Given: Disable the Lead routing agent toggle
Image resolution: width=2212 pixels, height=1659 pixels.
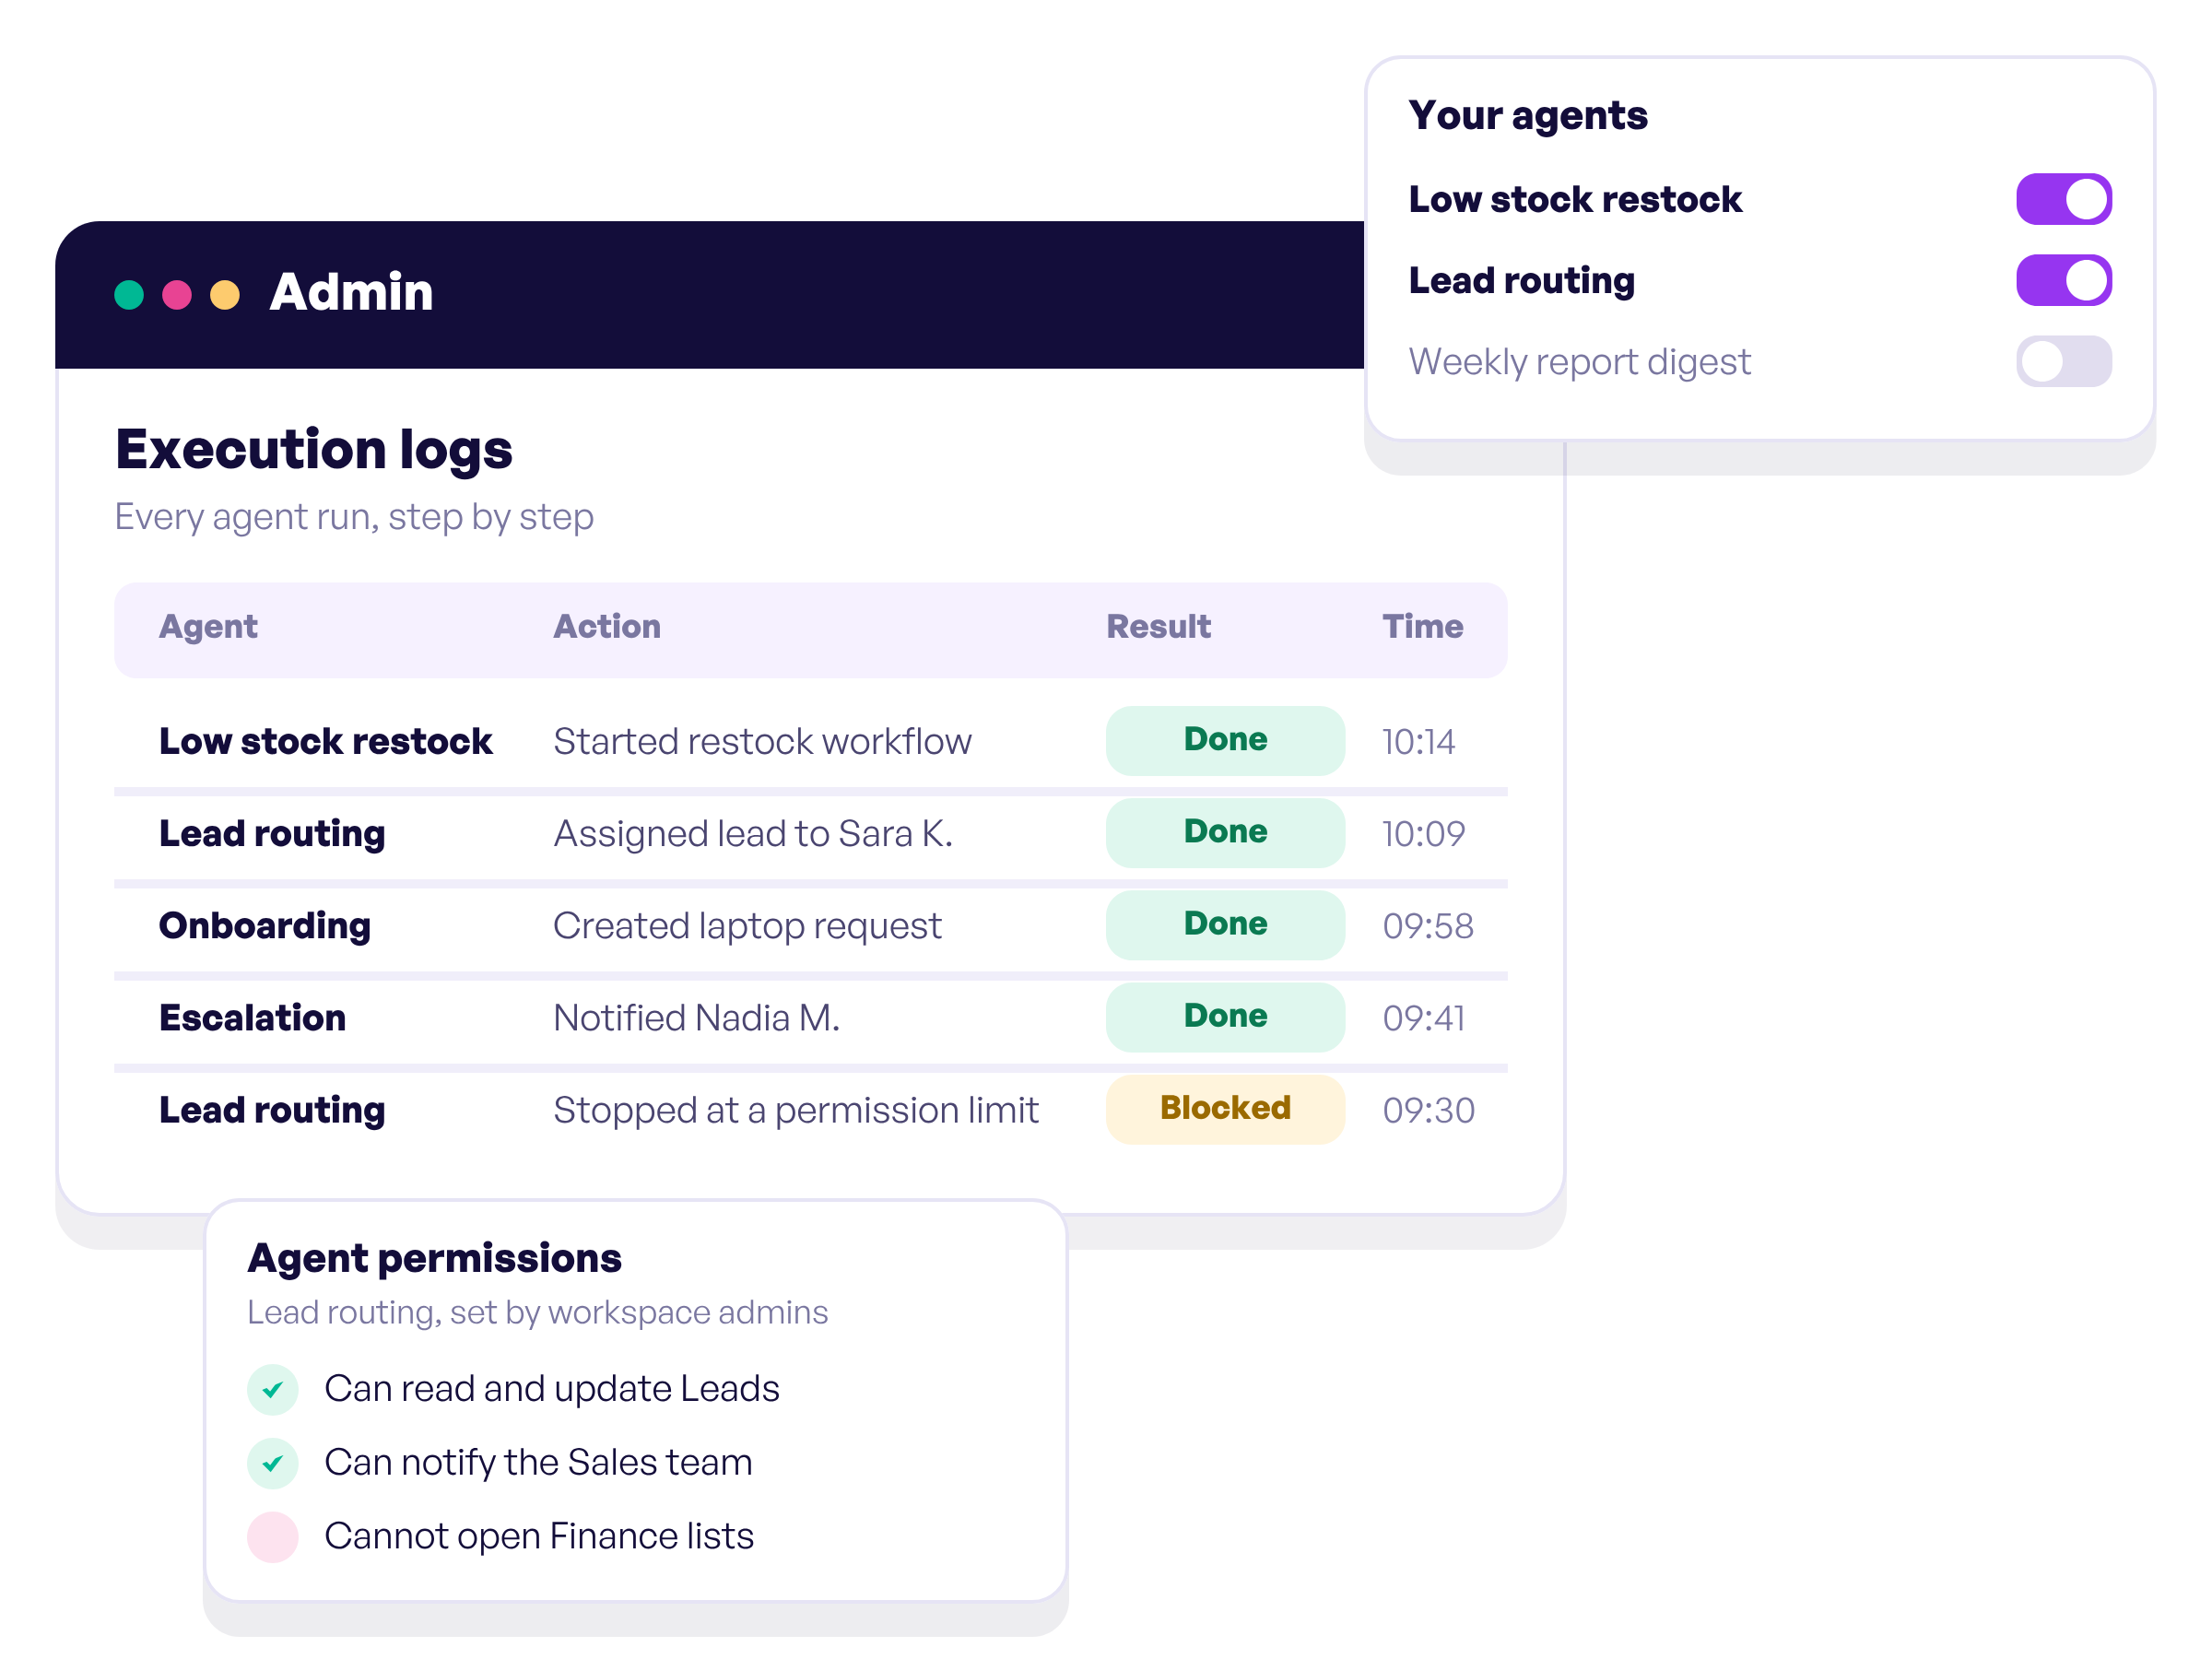Looking at the screenshot, I should click(x=2064, y=280).
